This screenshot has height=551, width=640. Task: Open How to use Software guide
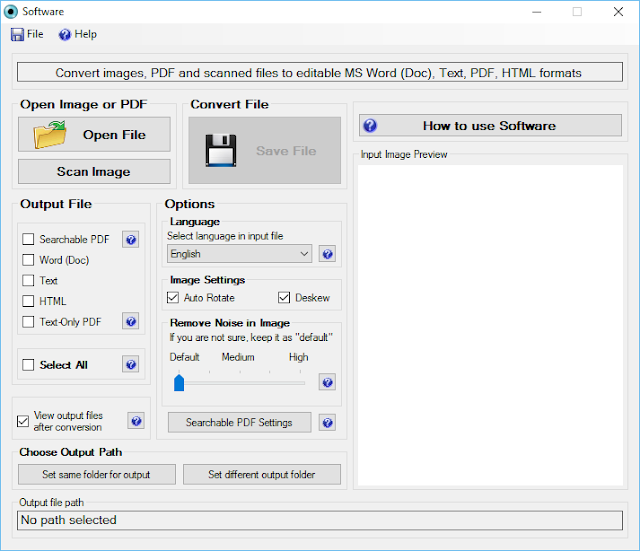pos(490,125)
